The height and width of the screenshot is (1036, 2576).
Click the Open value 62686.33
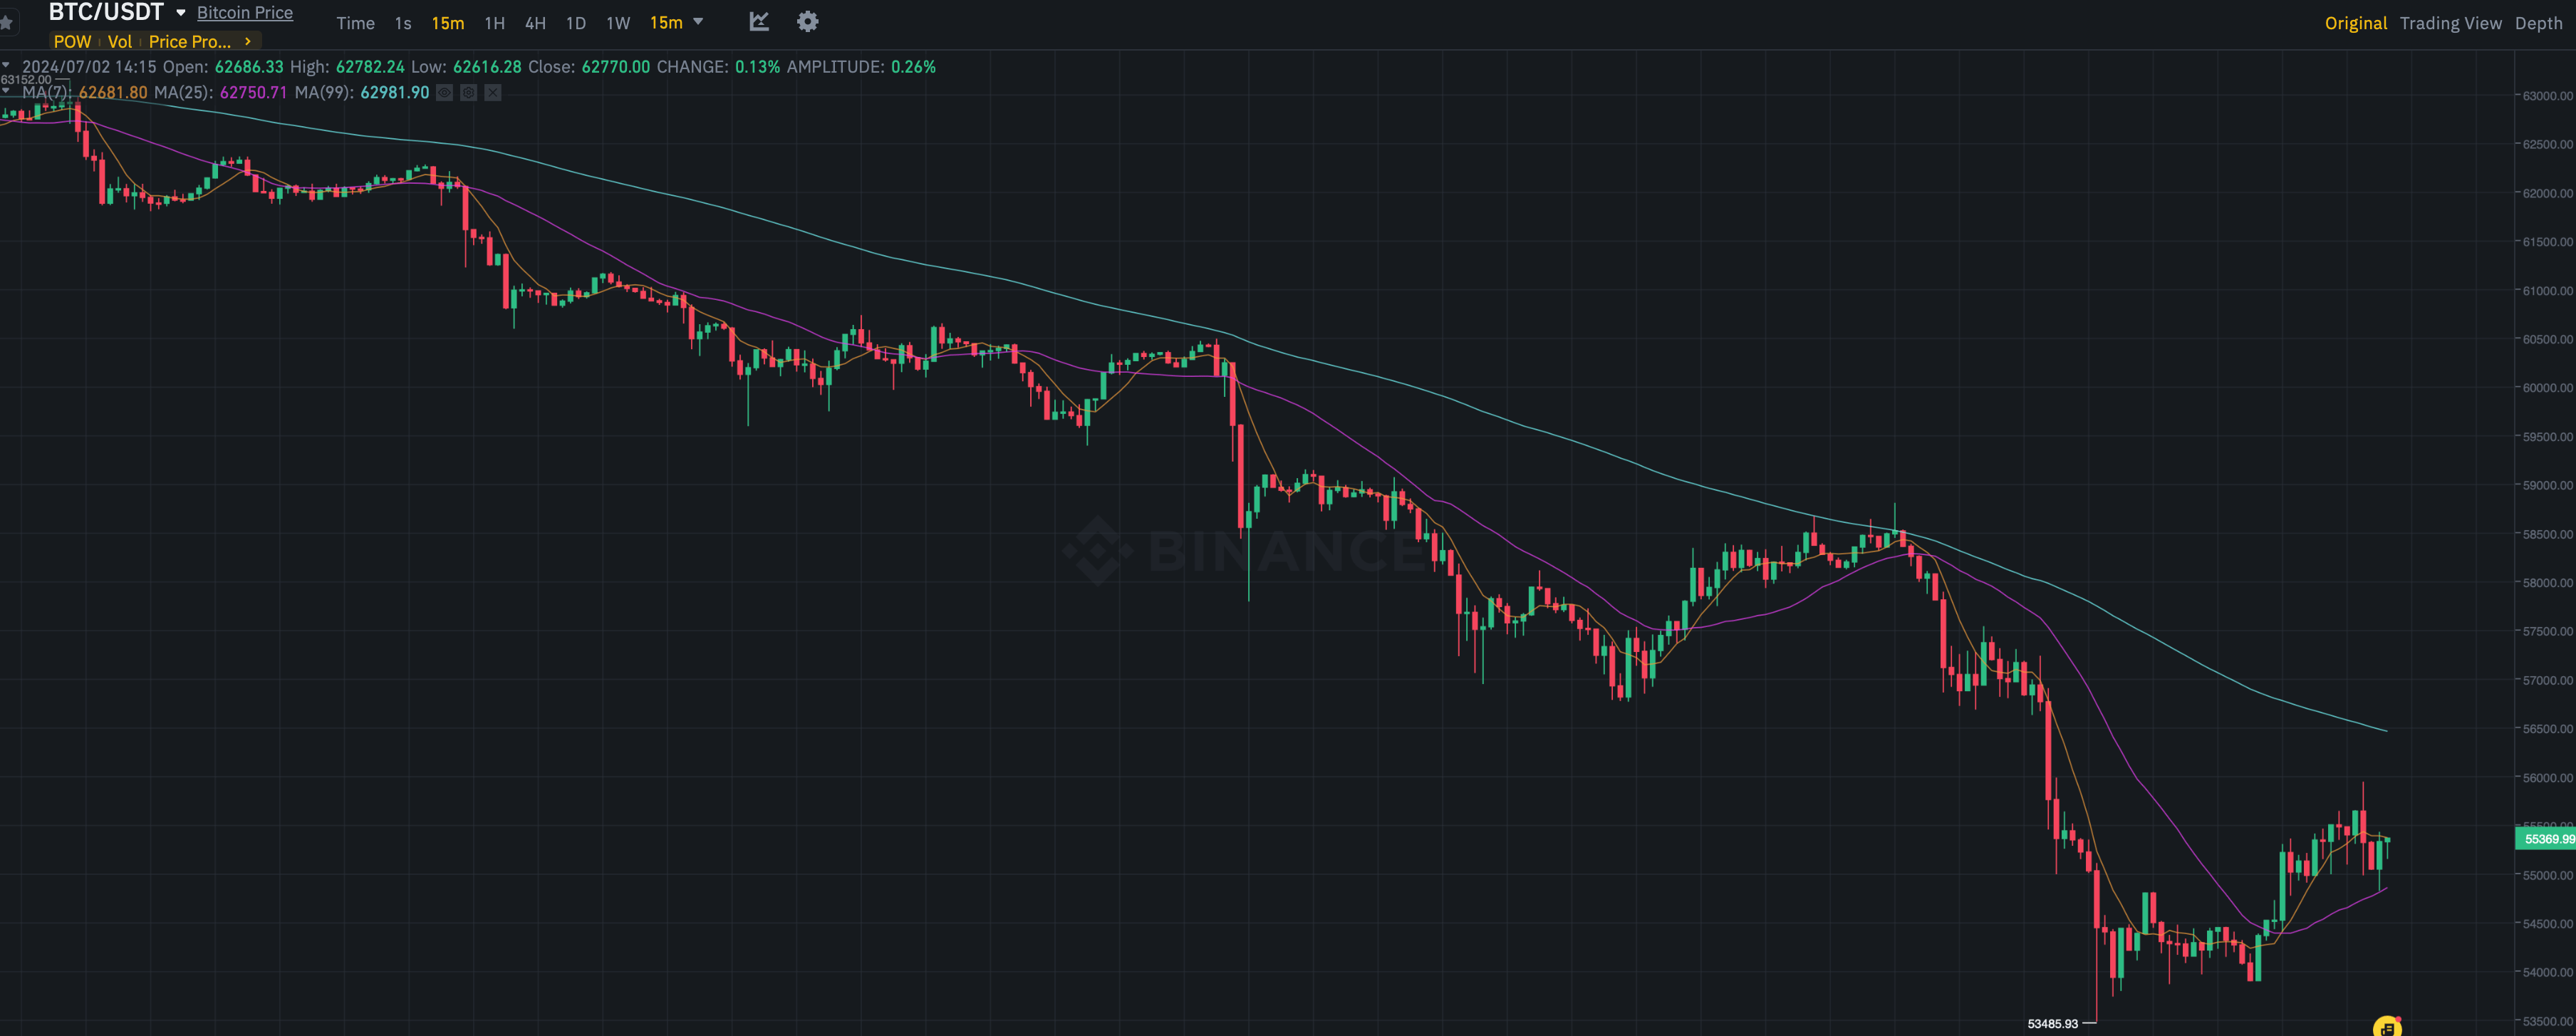pyautogui.click(x=249, y=67)
